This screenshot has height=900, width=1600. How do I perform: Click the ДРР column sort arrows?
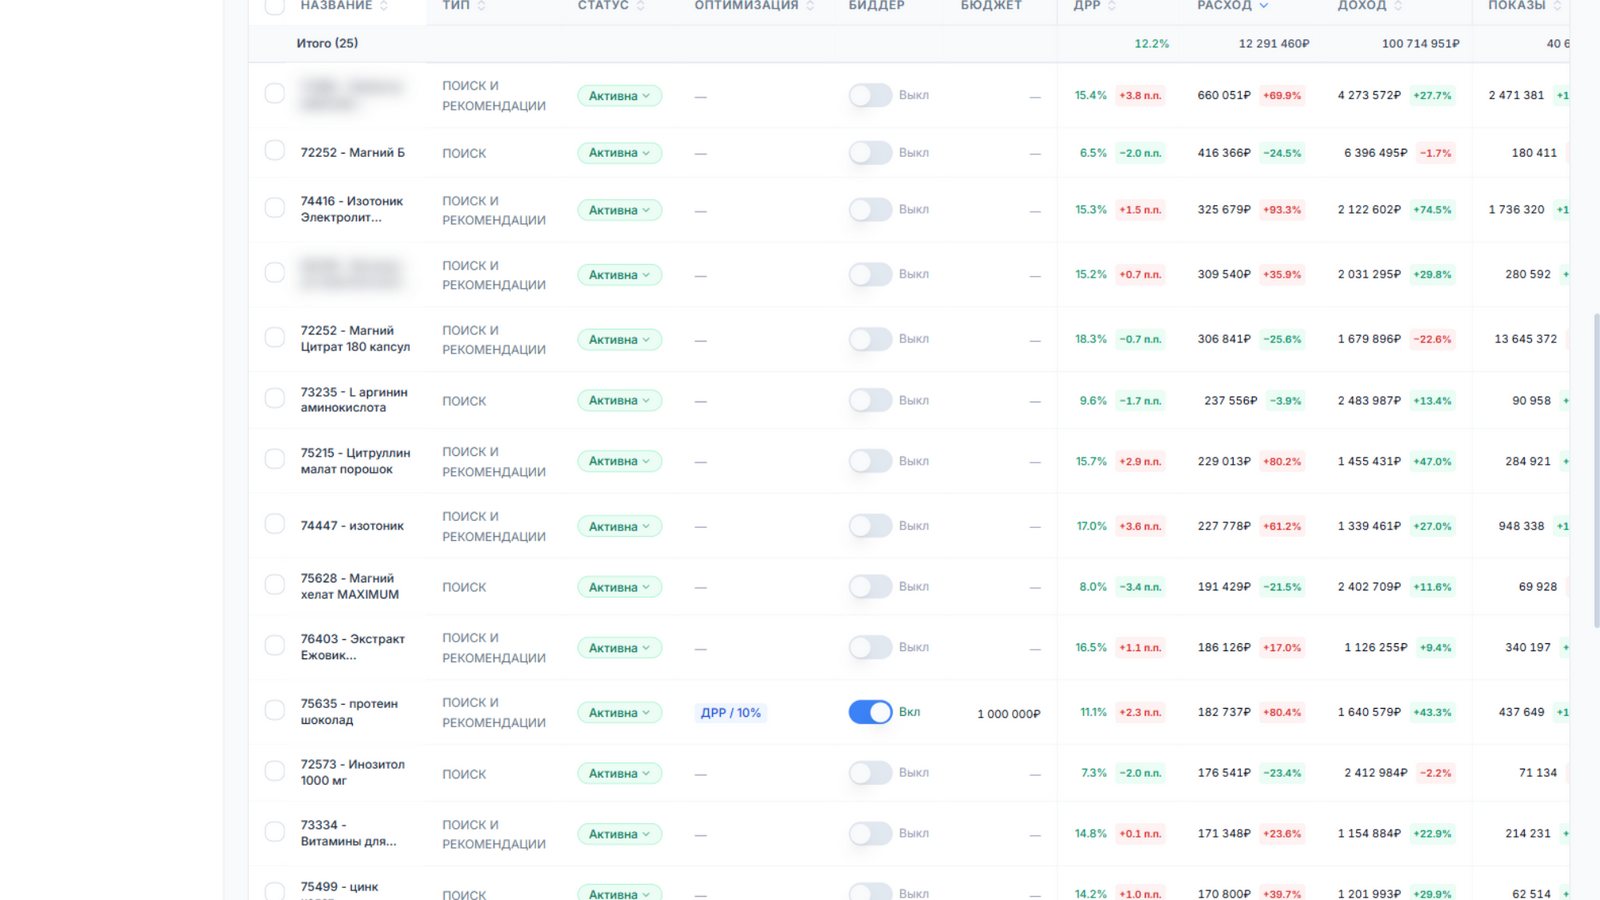tap(1112, 6)
